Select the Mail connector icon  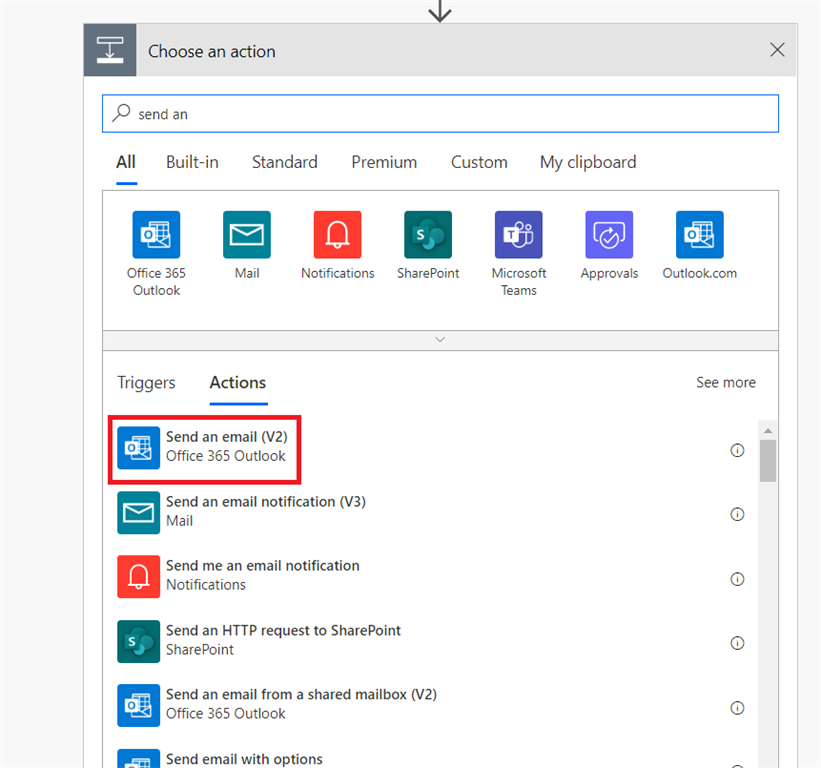(247, 235)
